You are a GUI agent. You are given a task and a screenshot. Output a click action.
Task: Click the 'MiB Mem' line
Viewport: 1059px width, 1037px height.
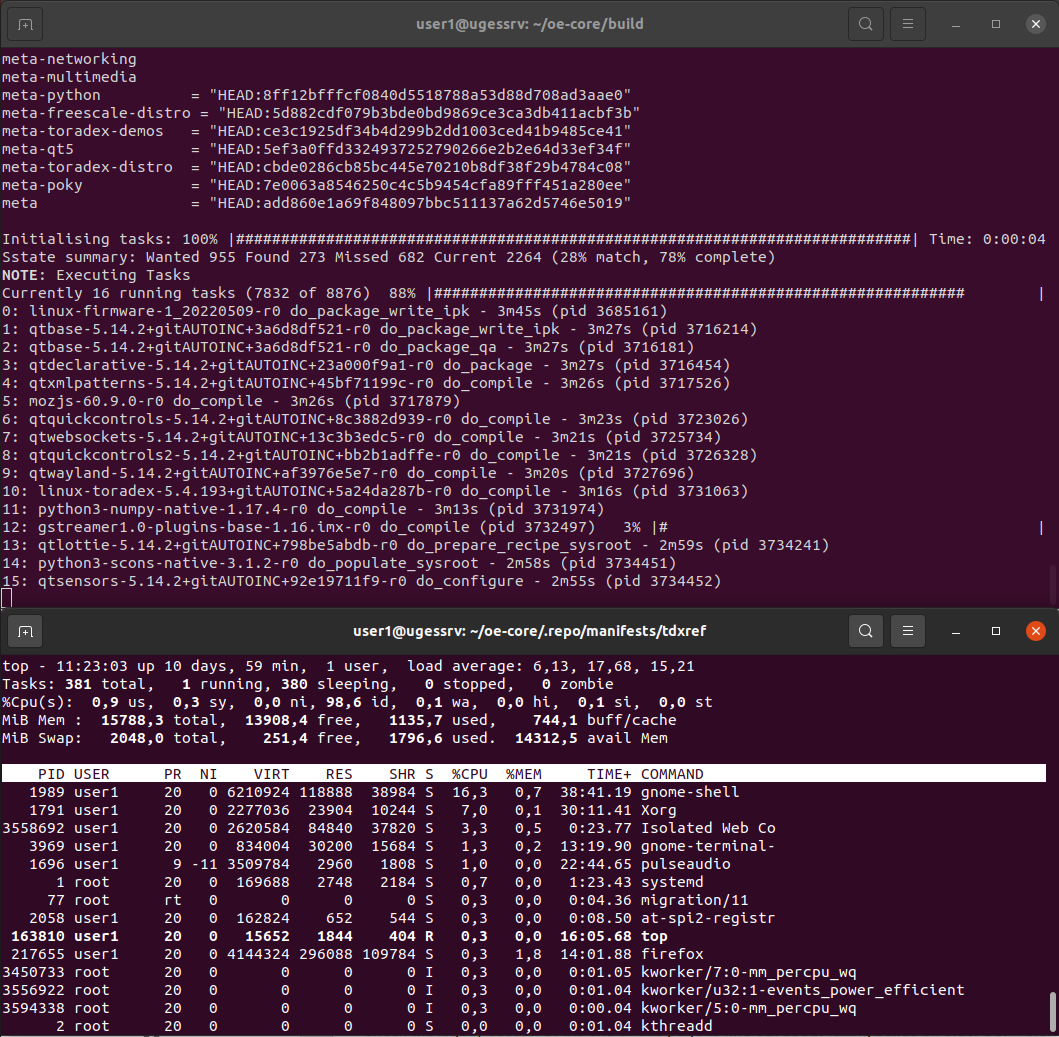339,720
